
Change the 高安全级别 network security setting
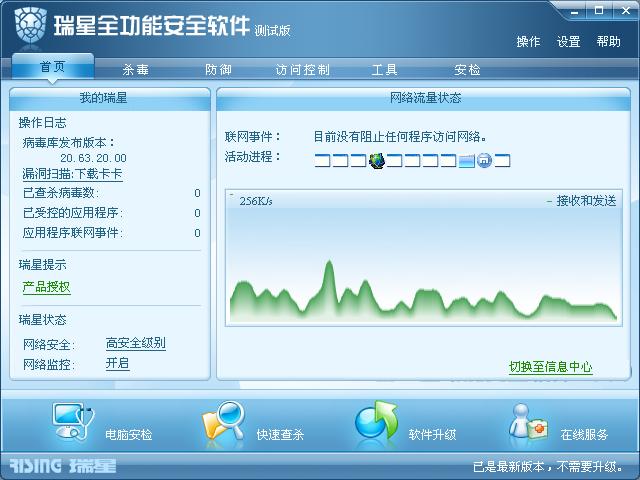pyautogui.click(x=136, y=343)
